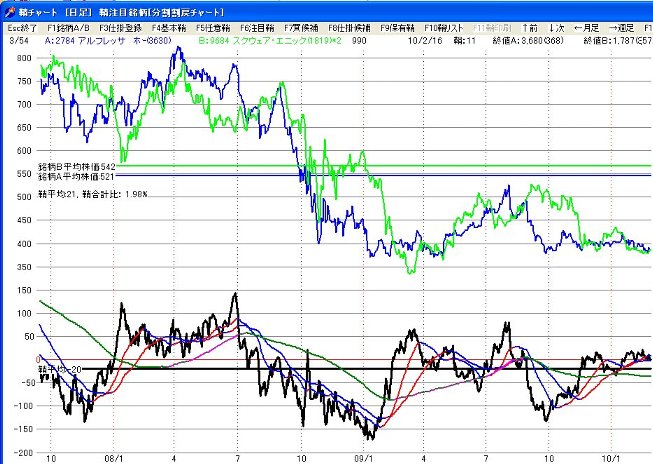
Task: Go to next pair with ↓次
Action: click(x=556, y=28)
